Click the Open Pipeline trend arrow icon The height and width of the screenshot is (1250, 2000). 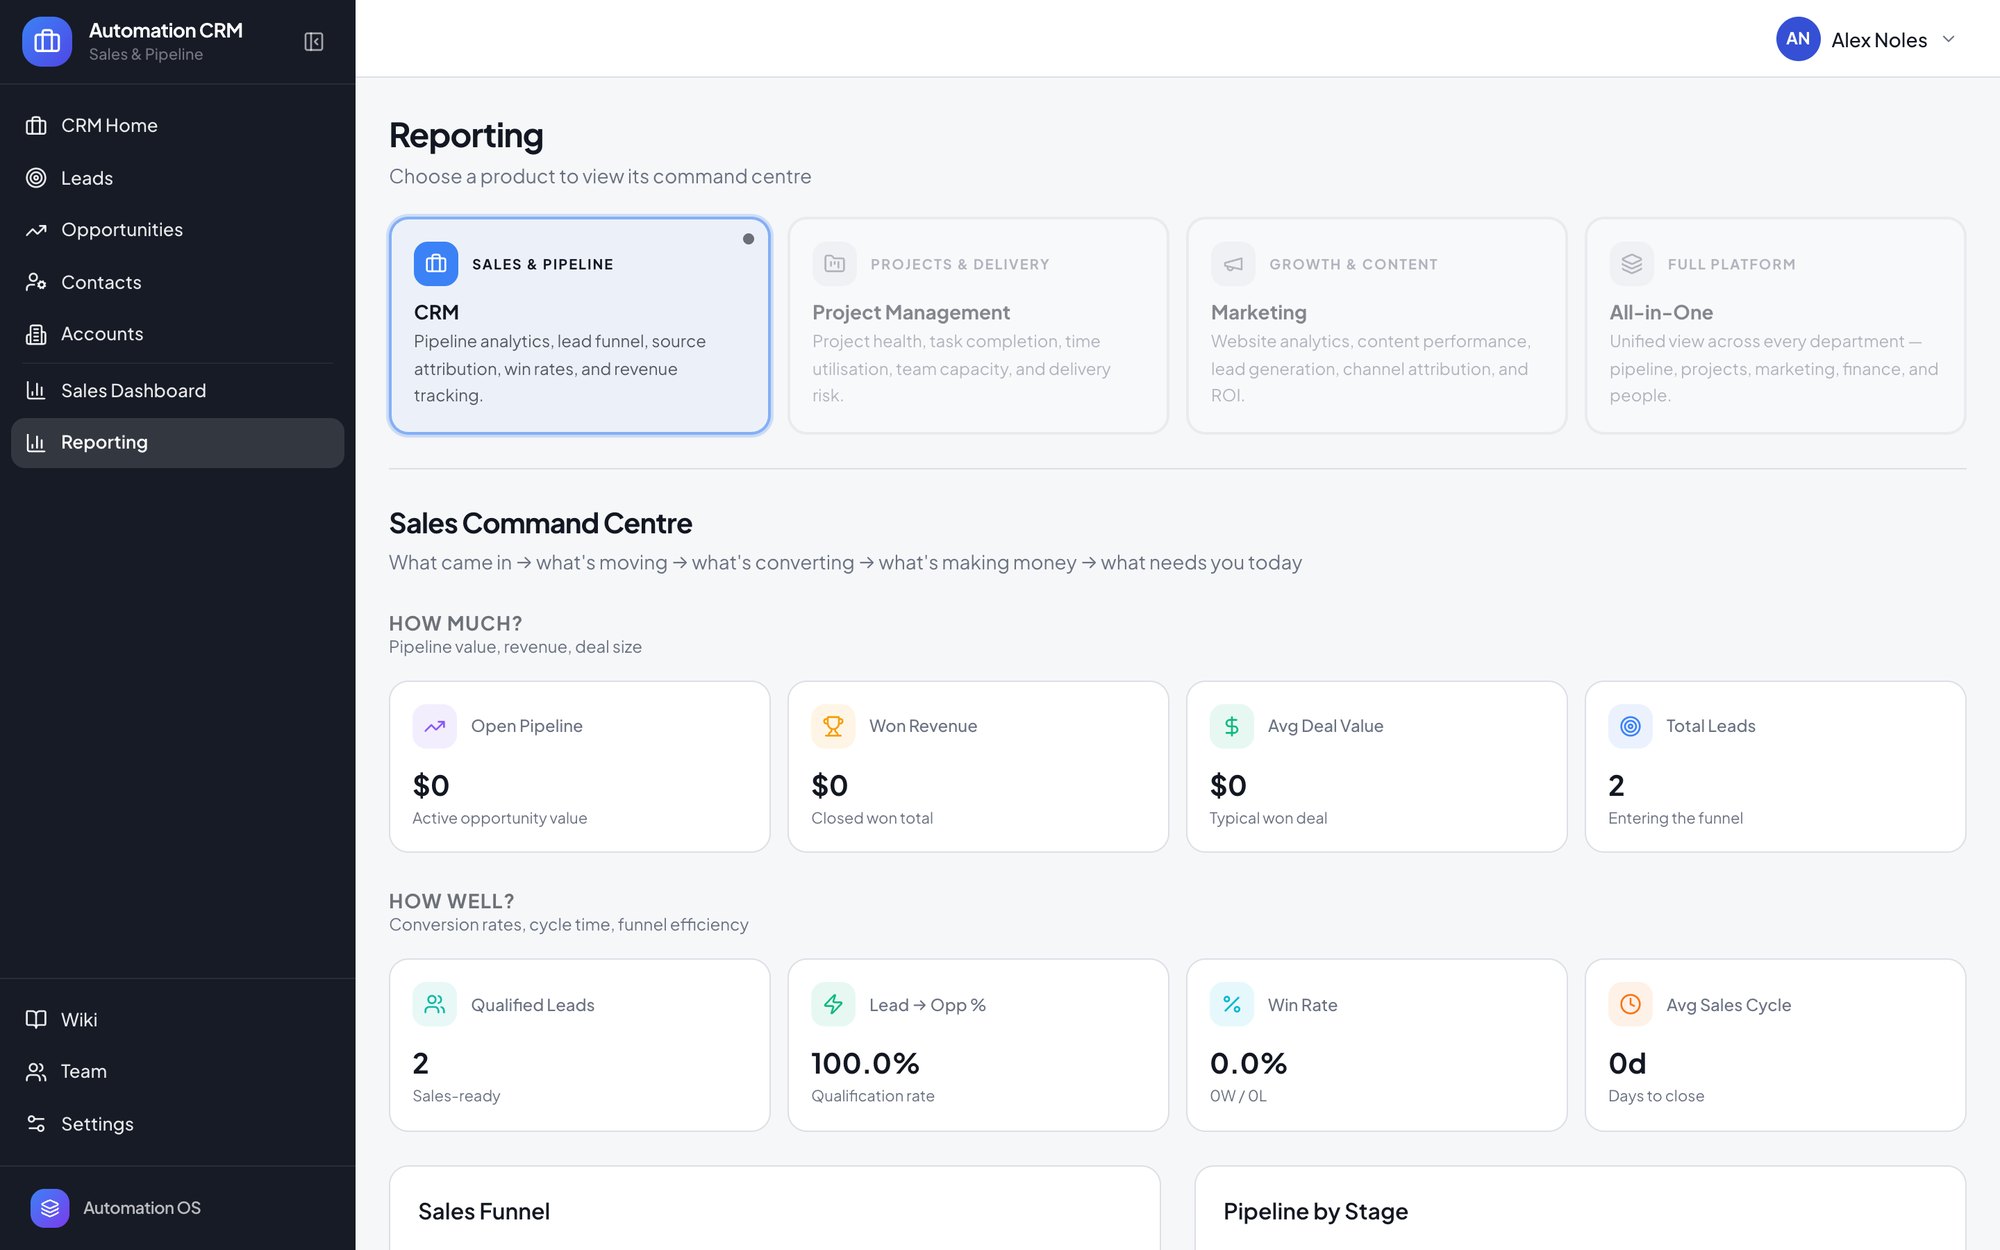click(435, 727)
